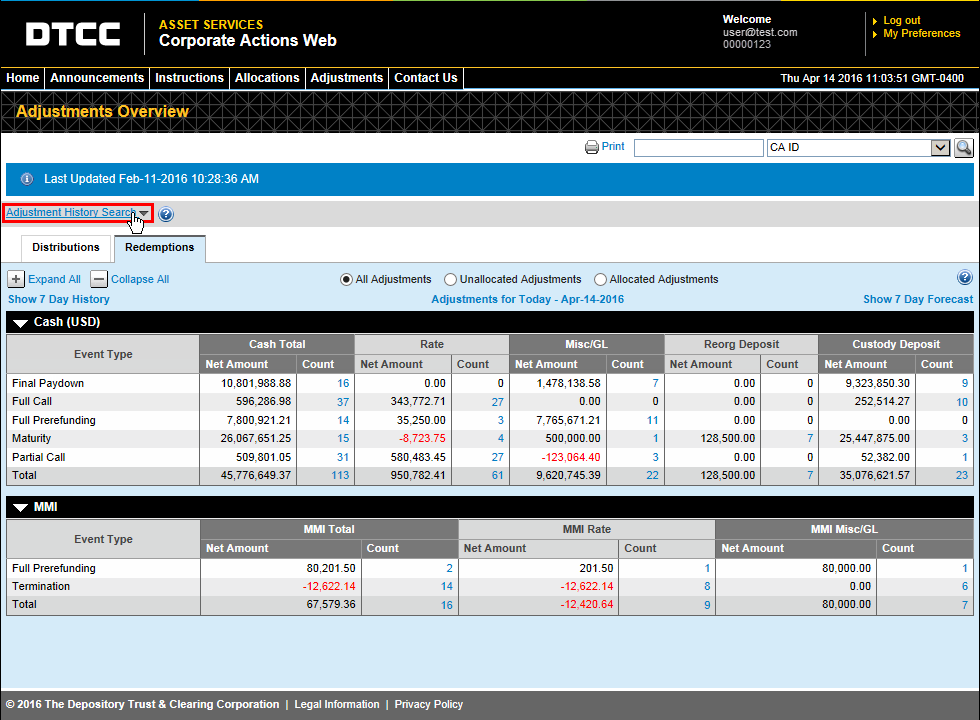Switch to the Redemptions tab
Screen dimensions: 980x720
click(159, 248)
